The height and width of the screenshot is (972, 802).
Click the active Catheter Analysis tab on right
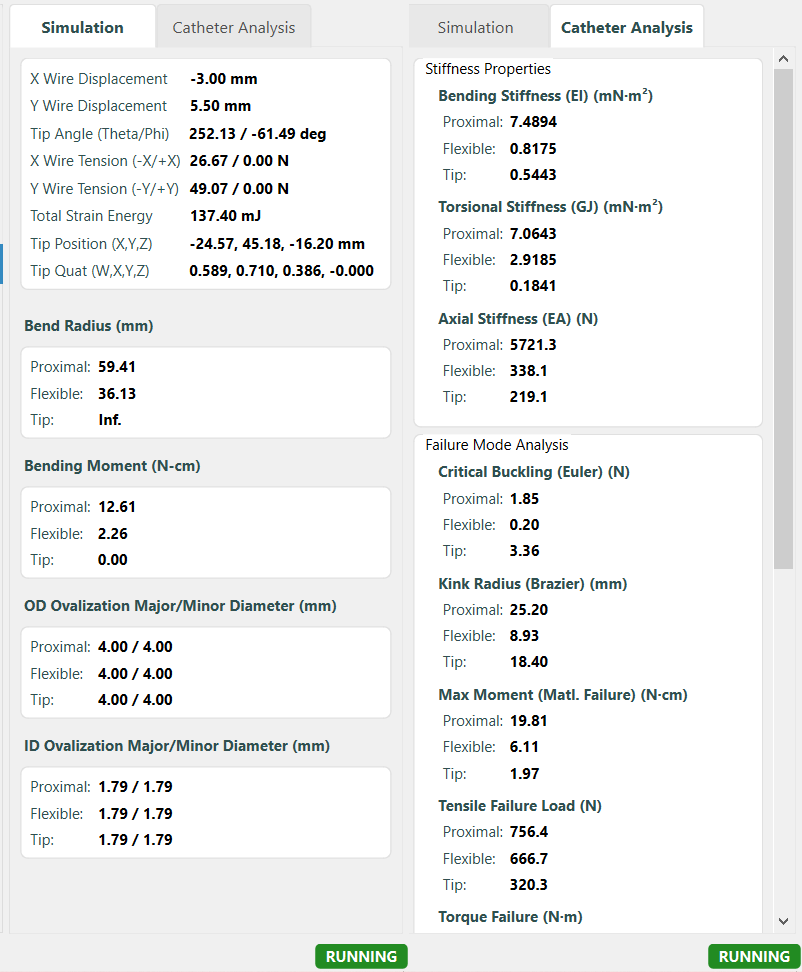click(x=626, y=27)
